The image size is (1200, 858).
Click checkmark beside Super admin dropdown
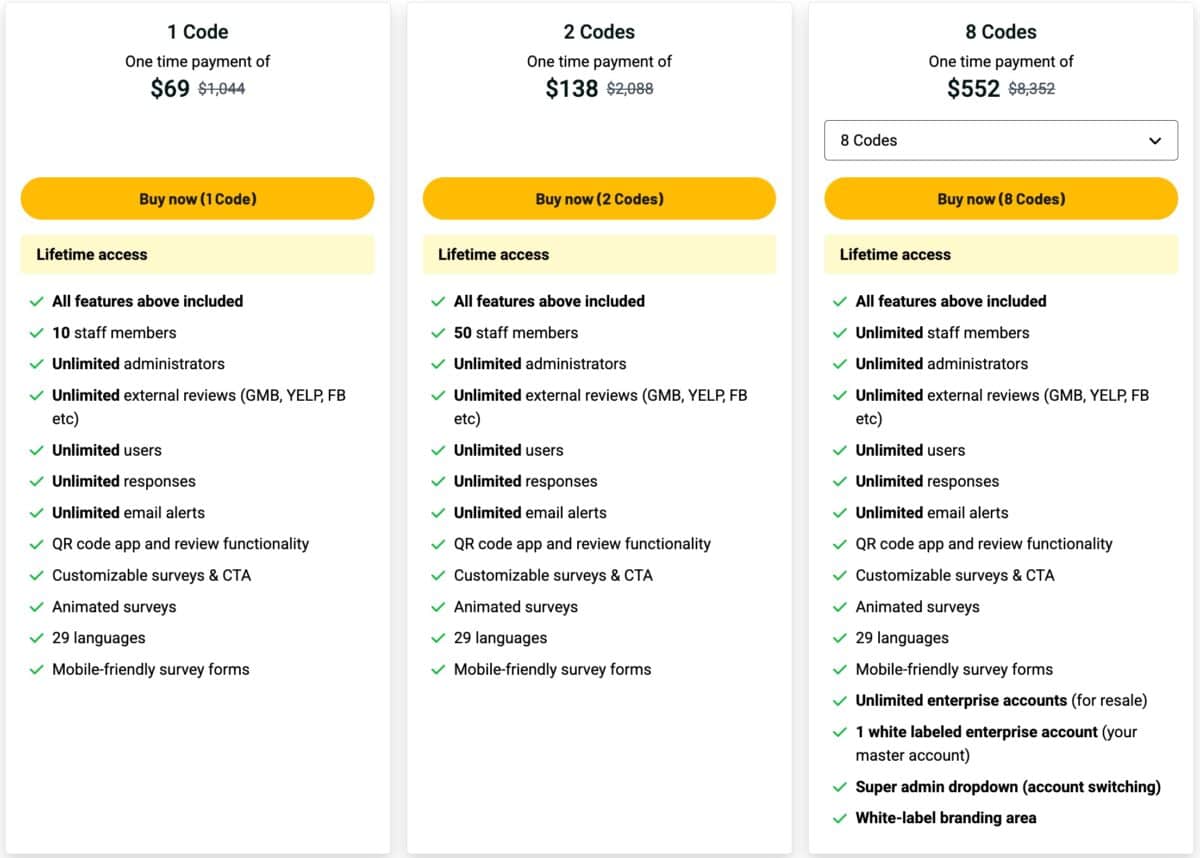click(840, 787)
